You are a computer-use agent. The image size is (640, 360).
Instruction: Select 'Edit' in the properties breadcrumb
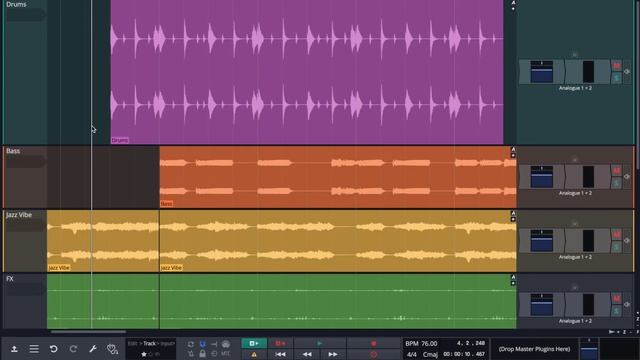133,344
